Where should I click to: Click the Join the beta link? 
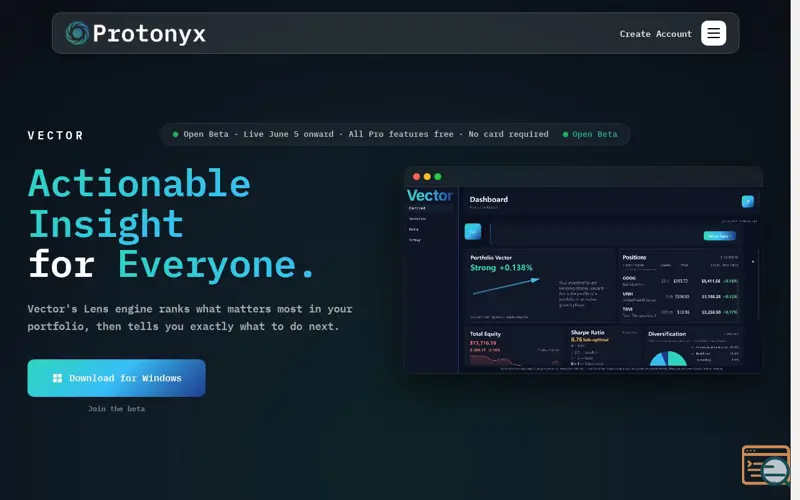116,409
